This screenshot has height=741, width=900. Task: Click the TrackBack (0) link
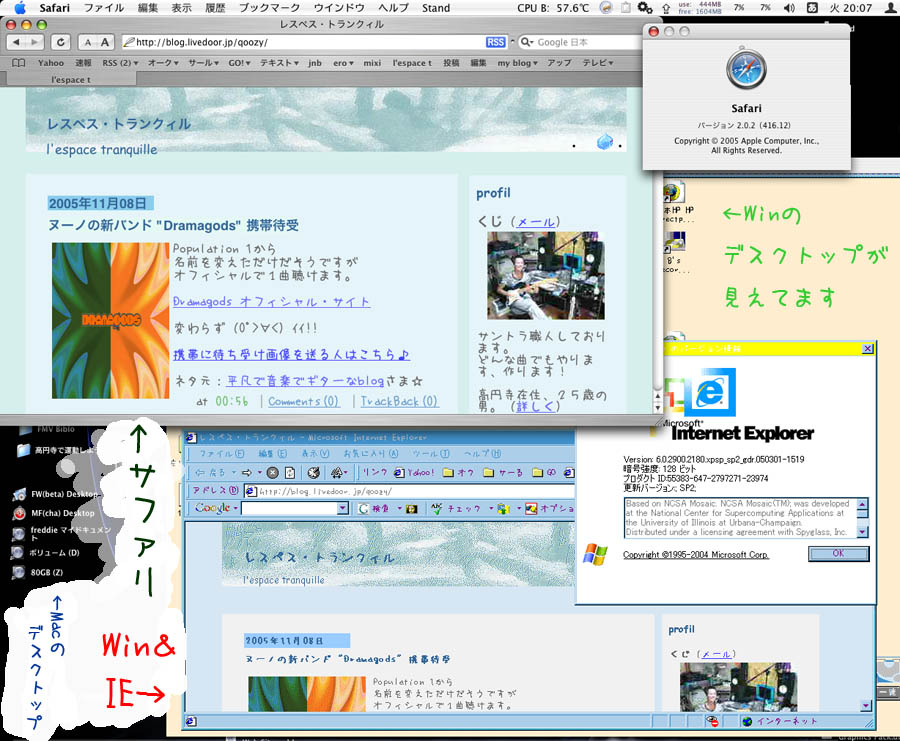coord(399,401)
